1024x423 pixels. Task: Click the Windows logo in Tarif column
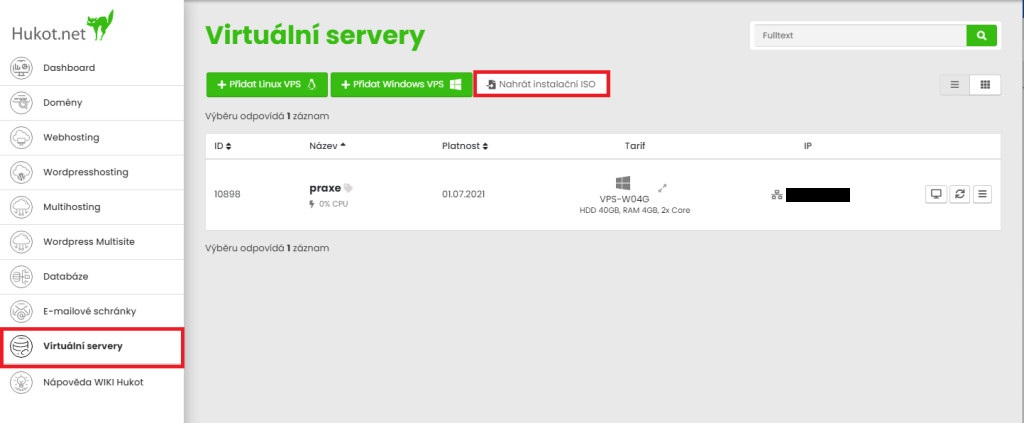click(x=622, y=183)
